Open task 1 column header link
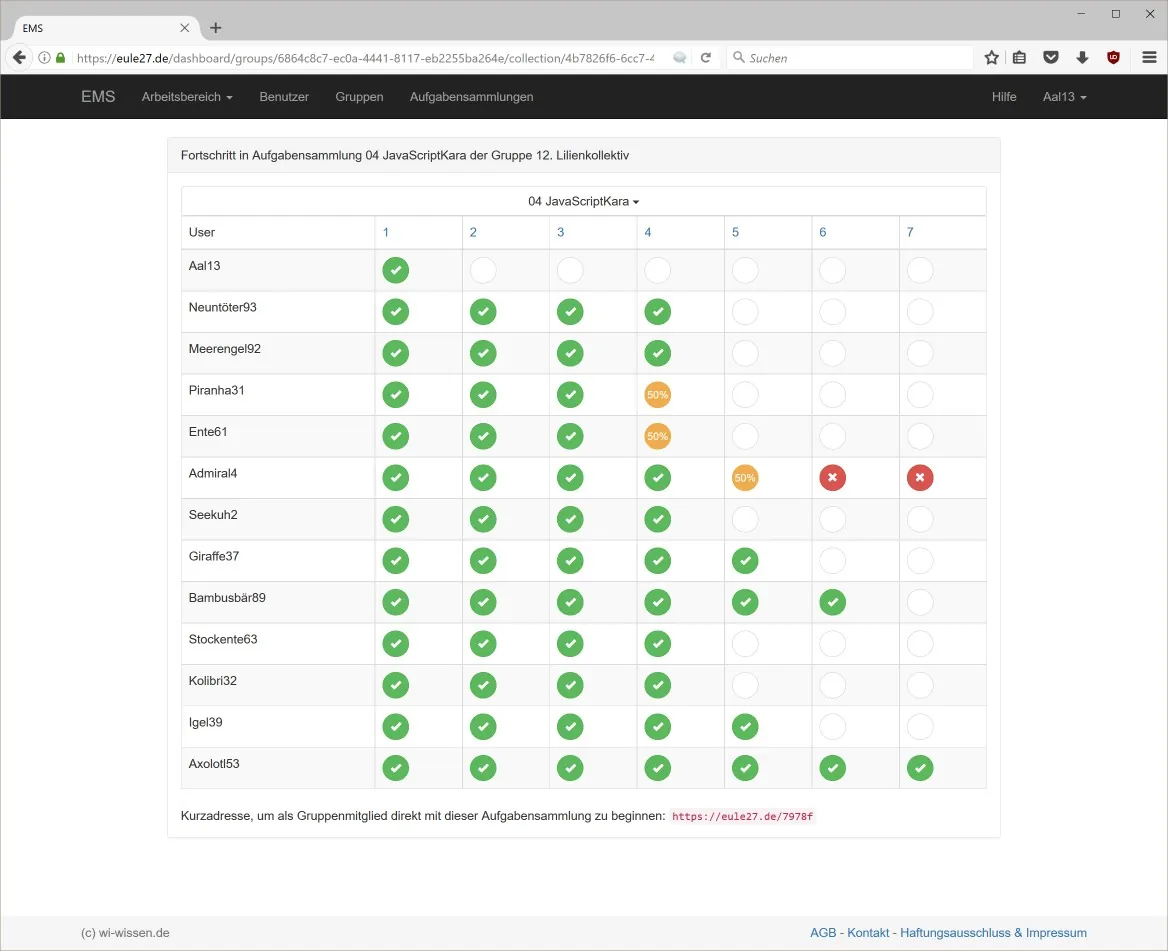The width and height of the screenshot is (1168, 951). 386,232
